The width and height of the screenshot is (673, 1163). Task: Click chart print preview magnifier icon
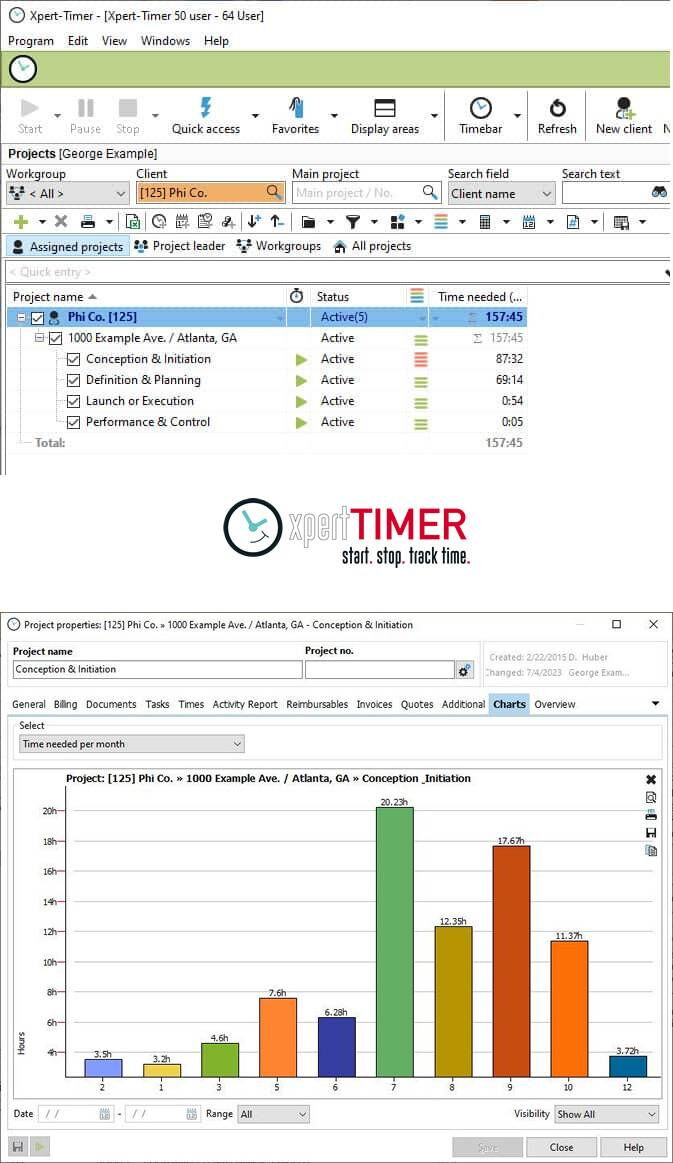(651, 797)
